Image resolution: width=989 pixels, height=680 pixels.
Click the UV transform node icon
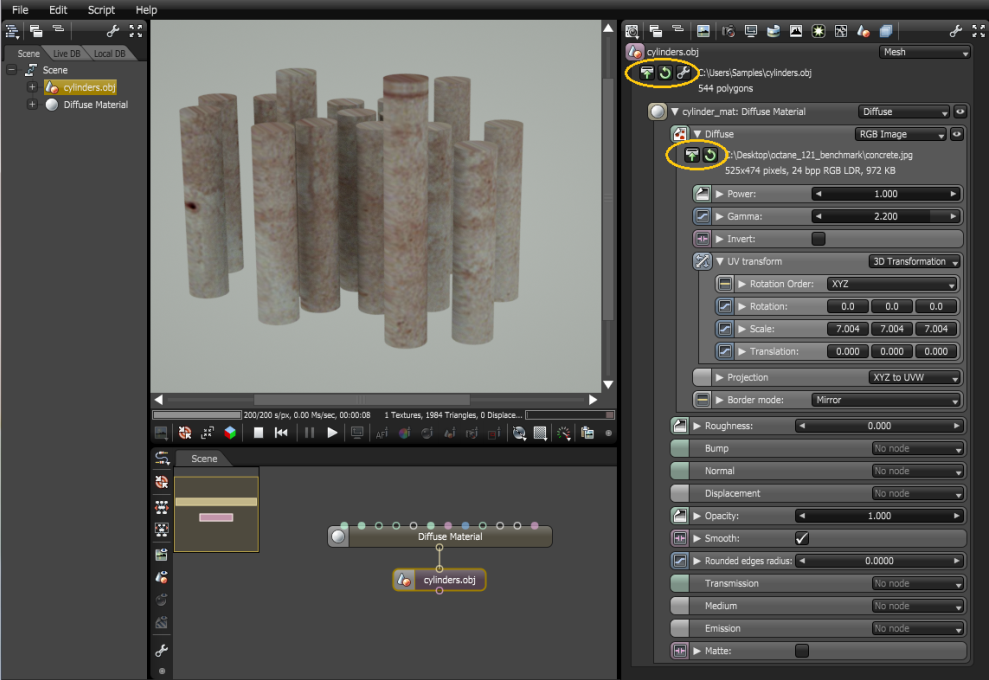click(x=702, y=261)
